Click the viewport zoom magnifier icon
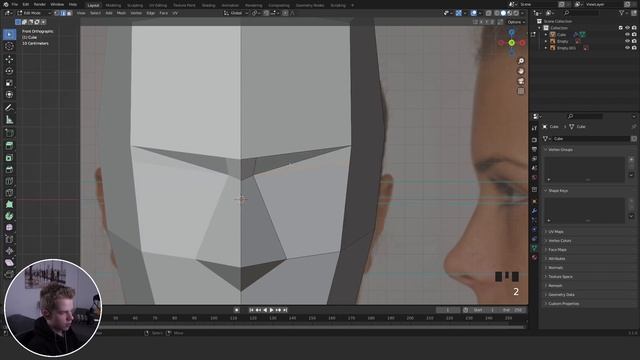This screenshot has height=360, width=640. coord(521,61)
